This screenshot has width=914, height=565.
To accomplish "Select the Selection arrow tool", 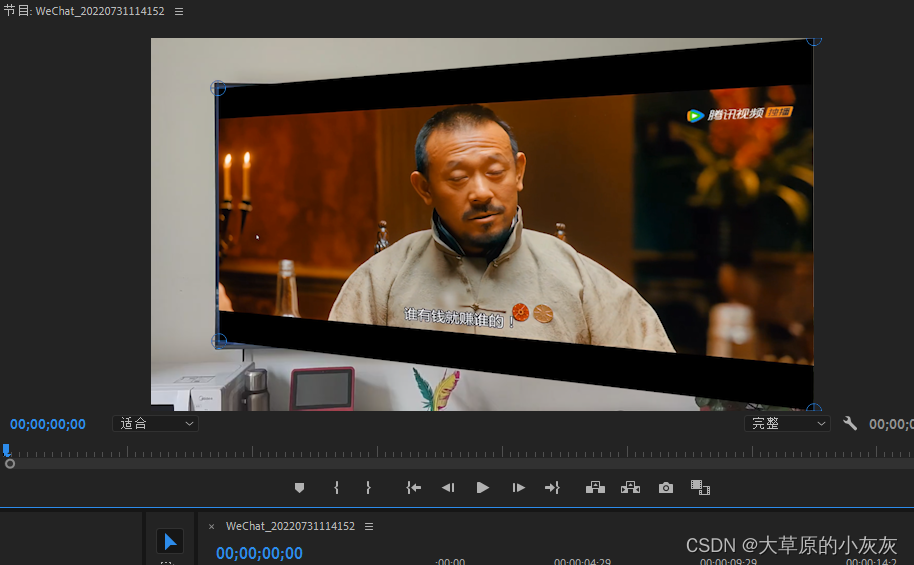I will pyautogui.click(x=170, y=542).
